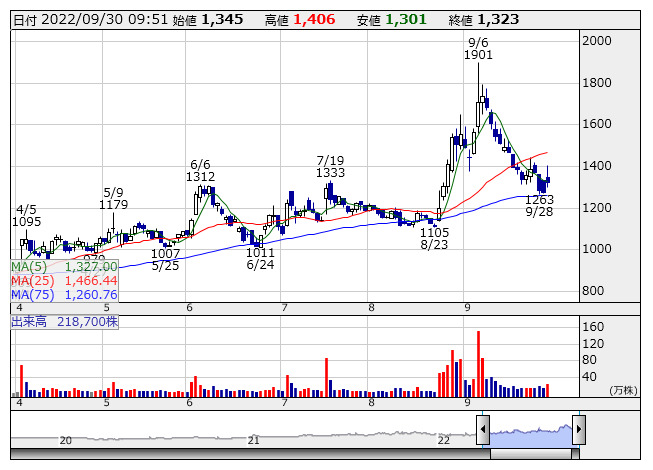Click the 9/6 1901 peak price label
Image resolution: width=653 pixels, height=470 pixels.
[x=478, y=49]
